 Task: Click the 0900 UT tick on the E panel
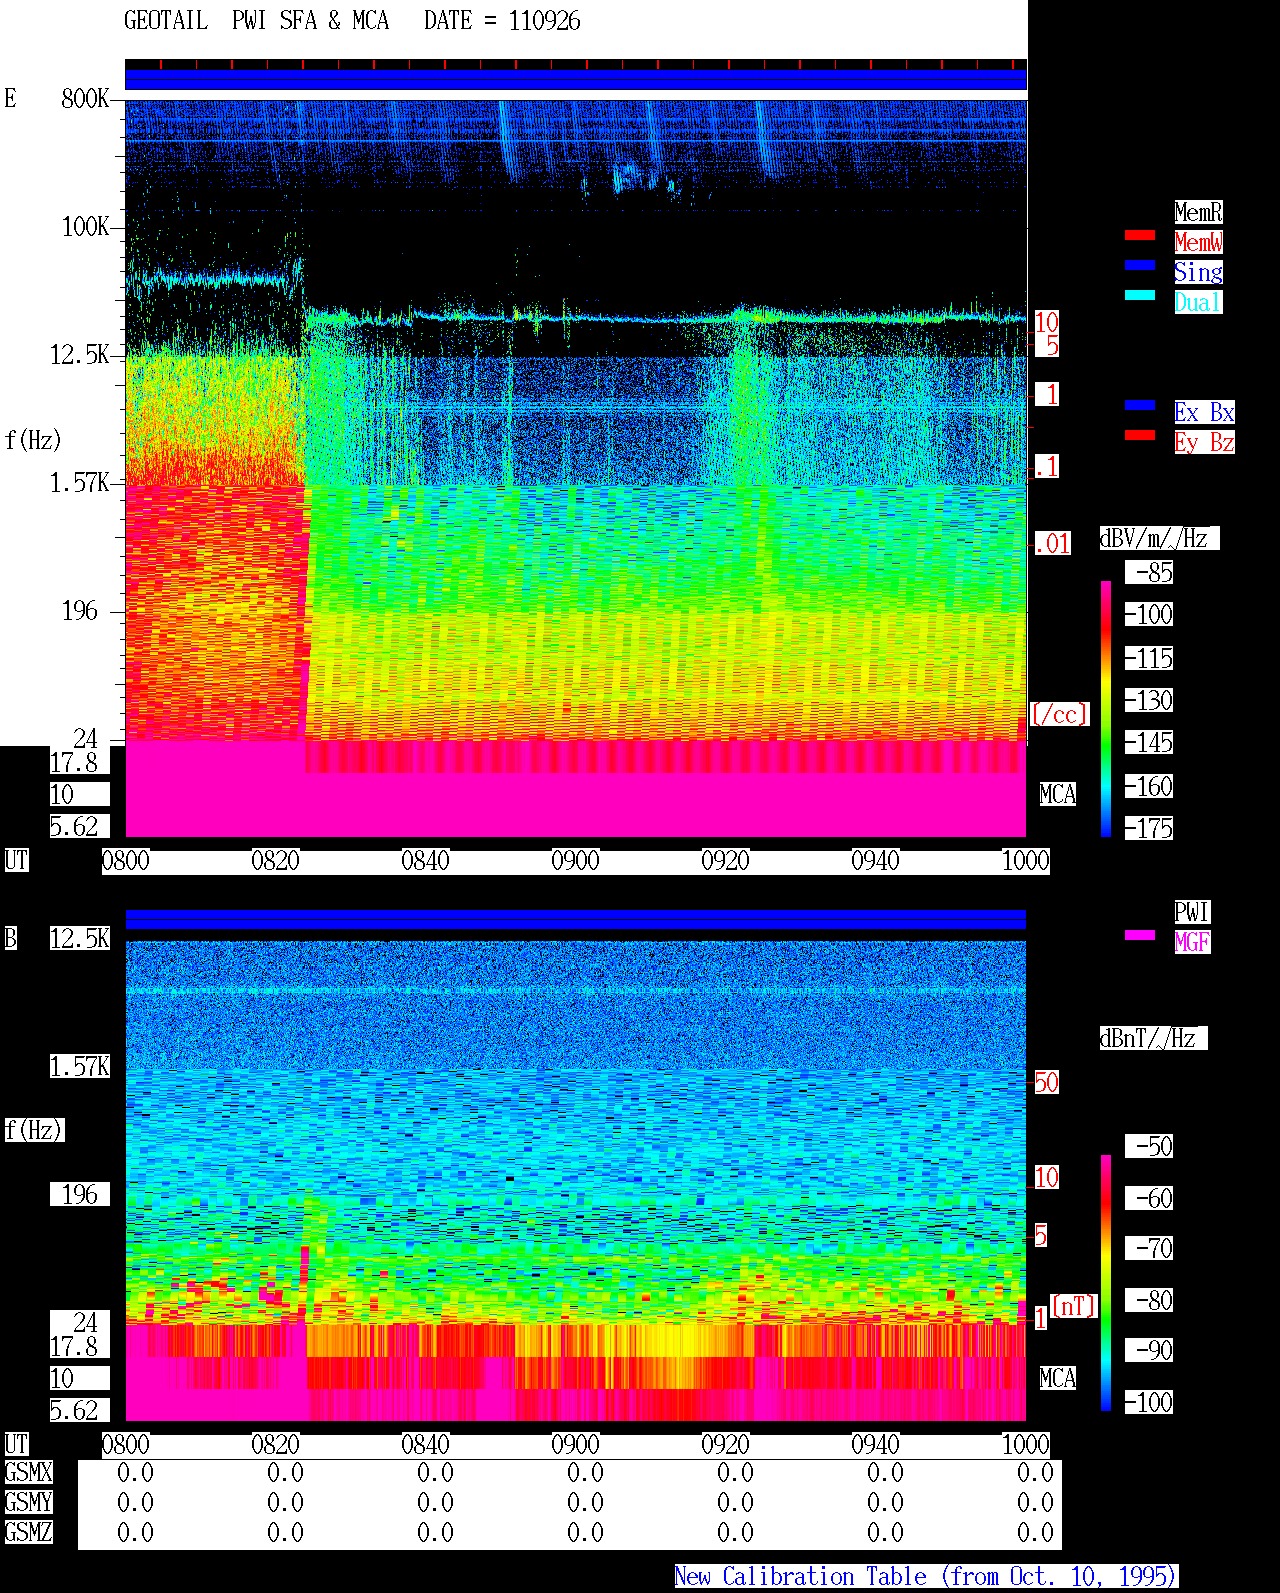pos(575,861)
